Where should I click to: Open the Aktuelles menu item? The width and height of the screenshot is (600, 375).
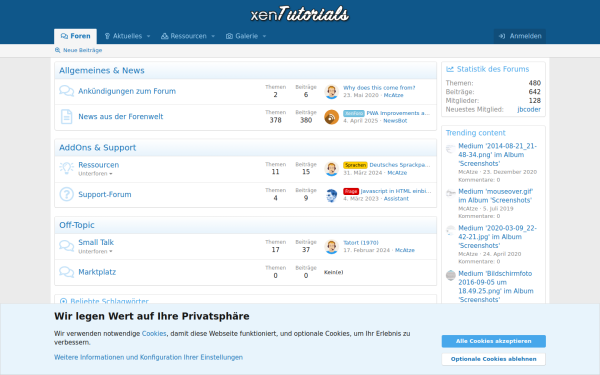[x=123, y=36]
